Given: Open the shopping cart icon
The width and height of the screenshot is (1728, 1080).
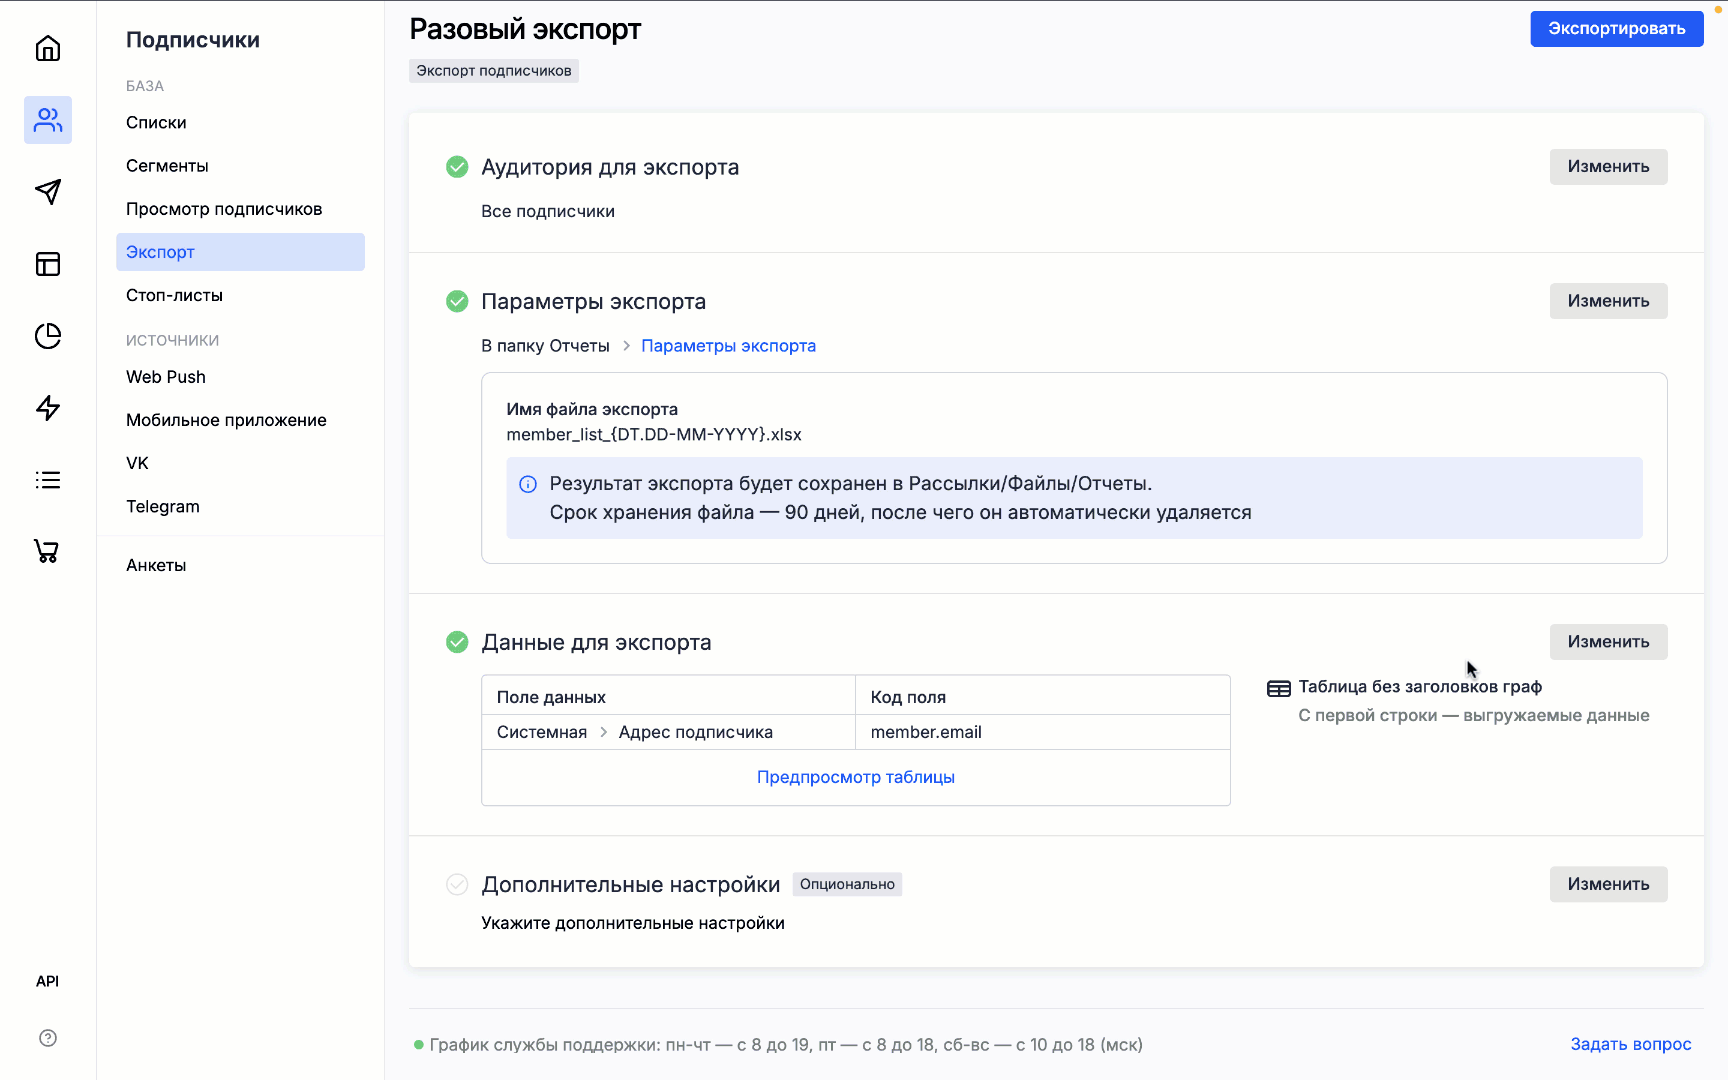Looking at the screenshot, I should pyautogui.click(x=47, y=551).
